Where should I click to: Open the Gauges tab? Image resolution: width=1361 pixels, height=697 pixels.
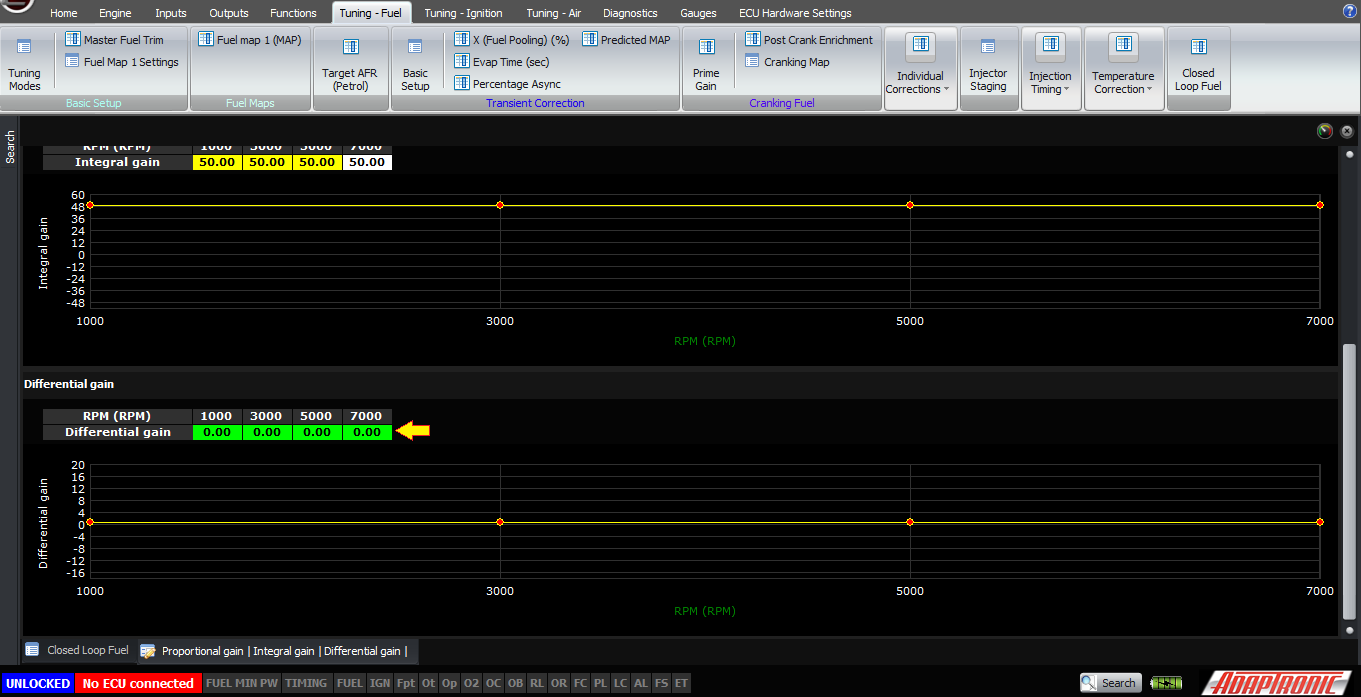698,13
